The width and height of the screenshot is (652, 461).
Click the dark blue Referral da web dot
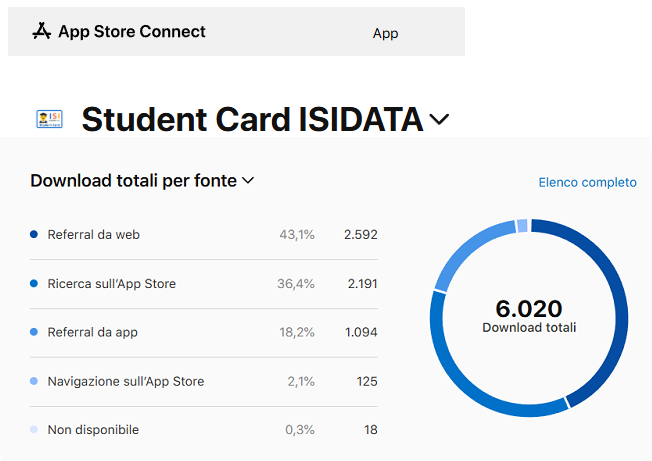34,235
